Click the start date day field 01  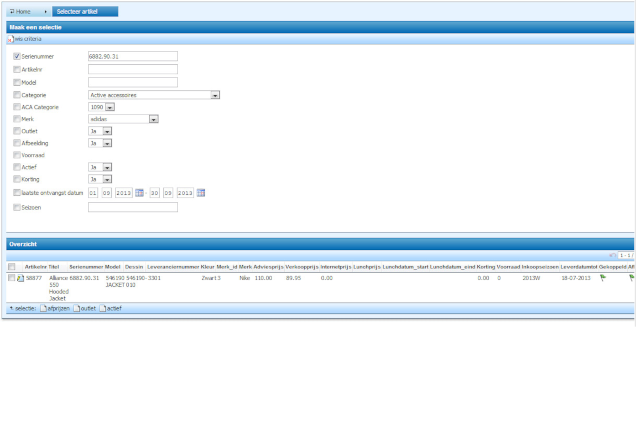[93, 193]
